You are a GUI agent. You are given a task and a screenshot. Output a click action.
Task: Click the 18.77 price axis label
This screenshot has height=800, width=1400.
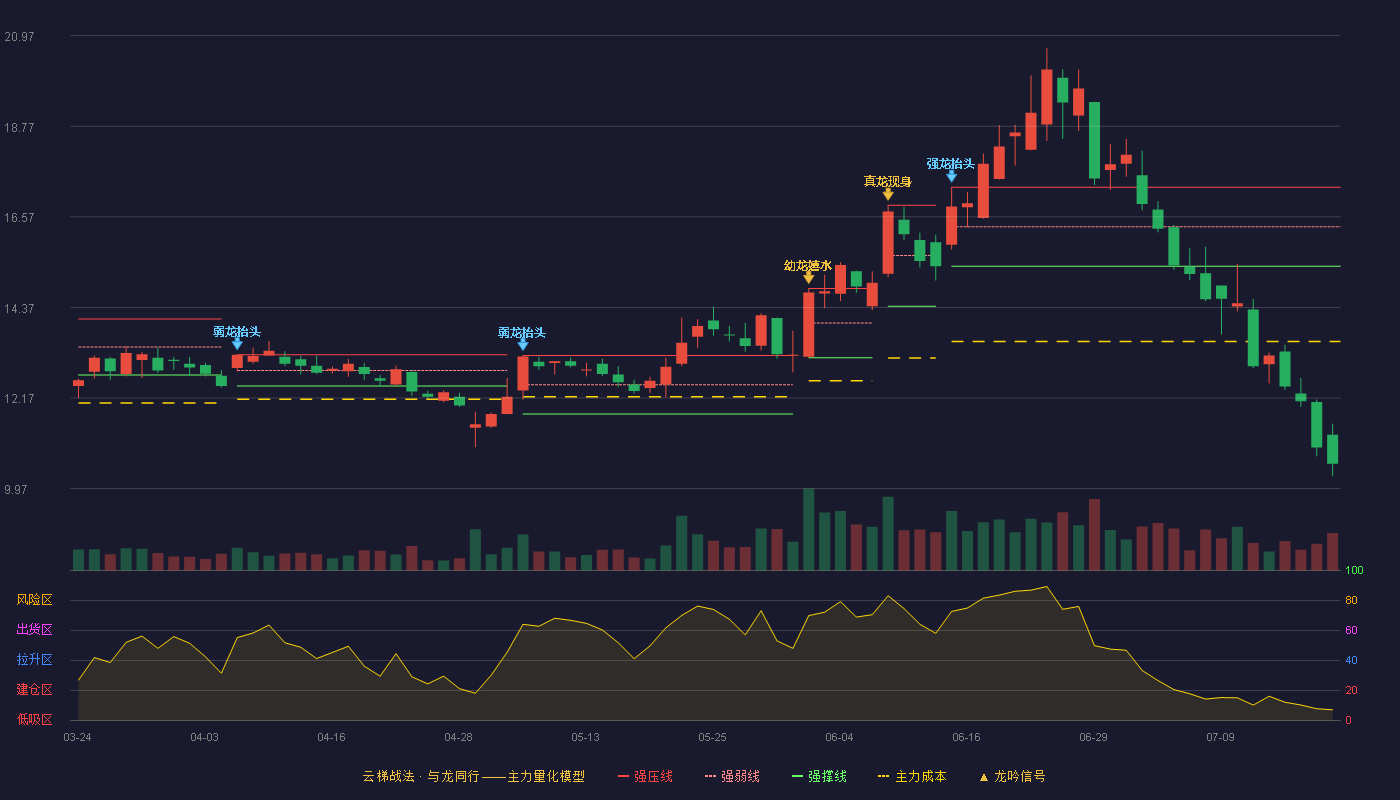19,128
